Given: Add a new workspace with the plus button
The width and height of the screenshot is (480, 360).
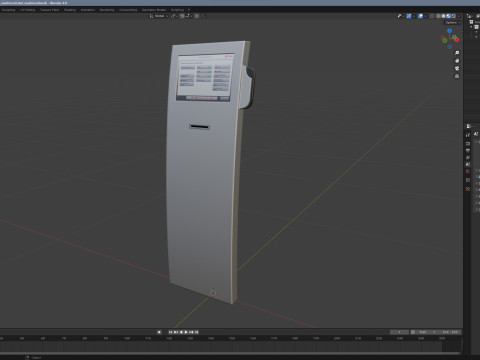Looking at the screenshot, I should (189, 10).
